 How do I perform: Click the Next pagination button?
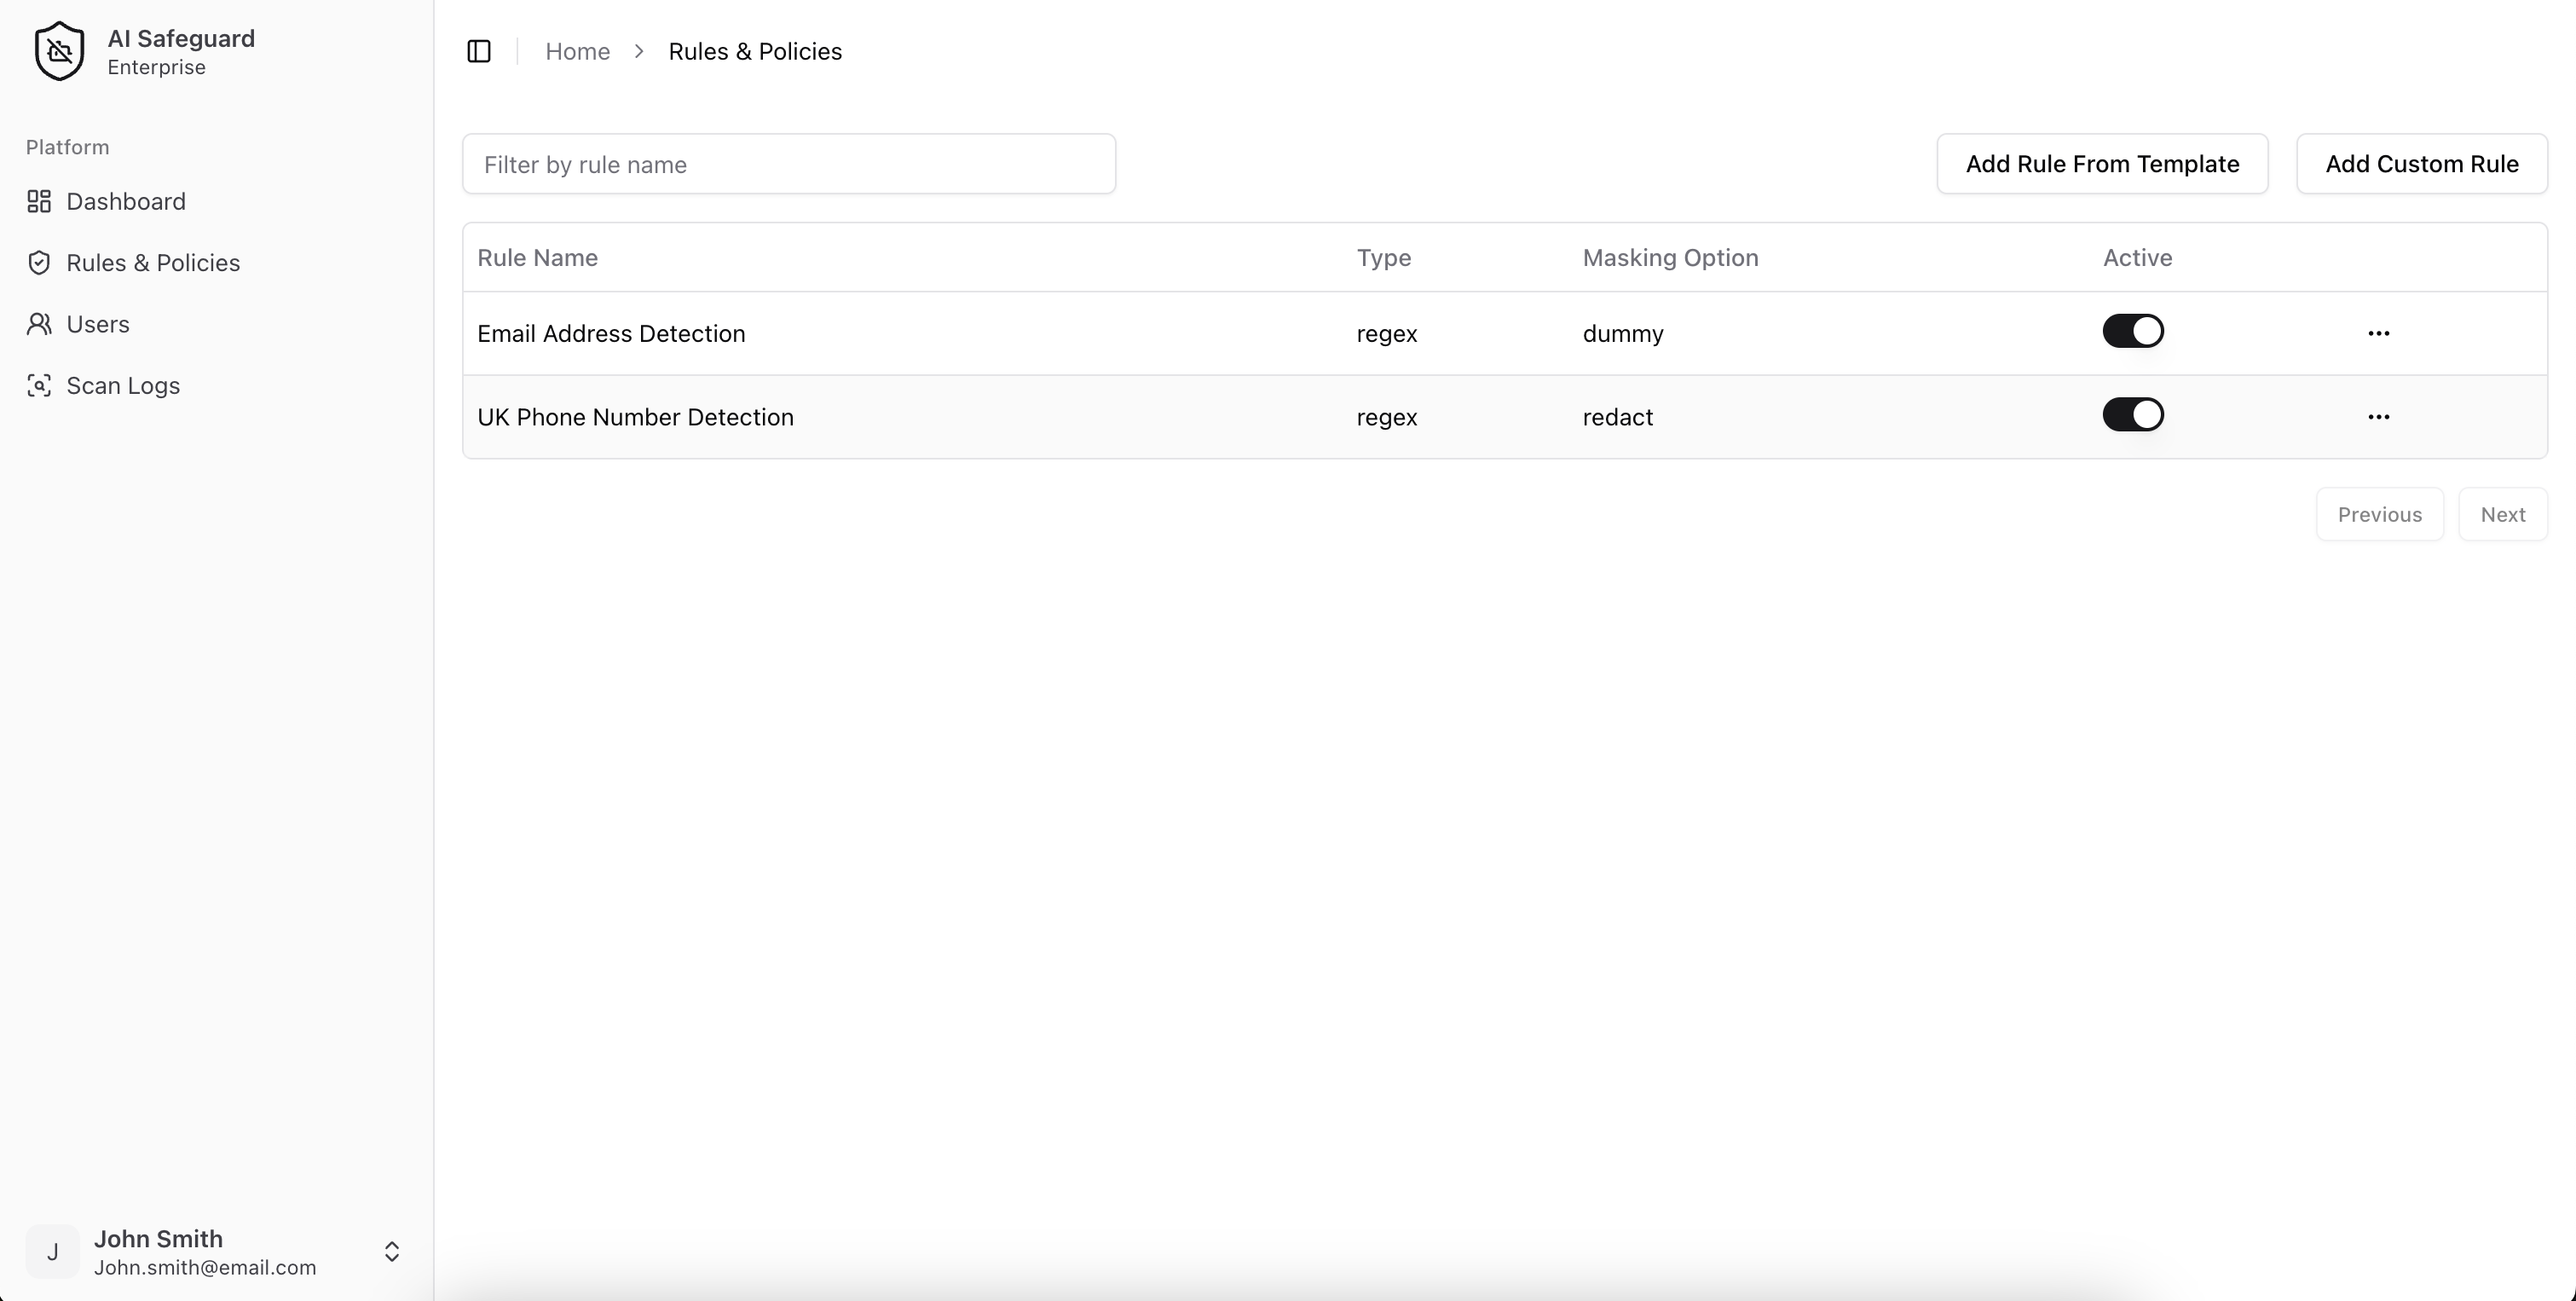pos(2502,515)
